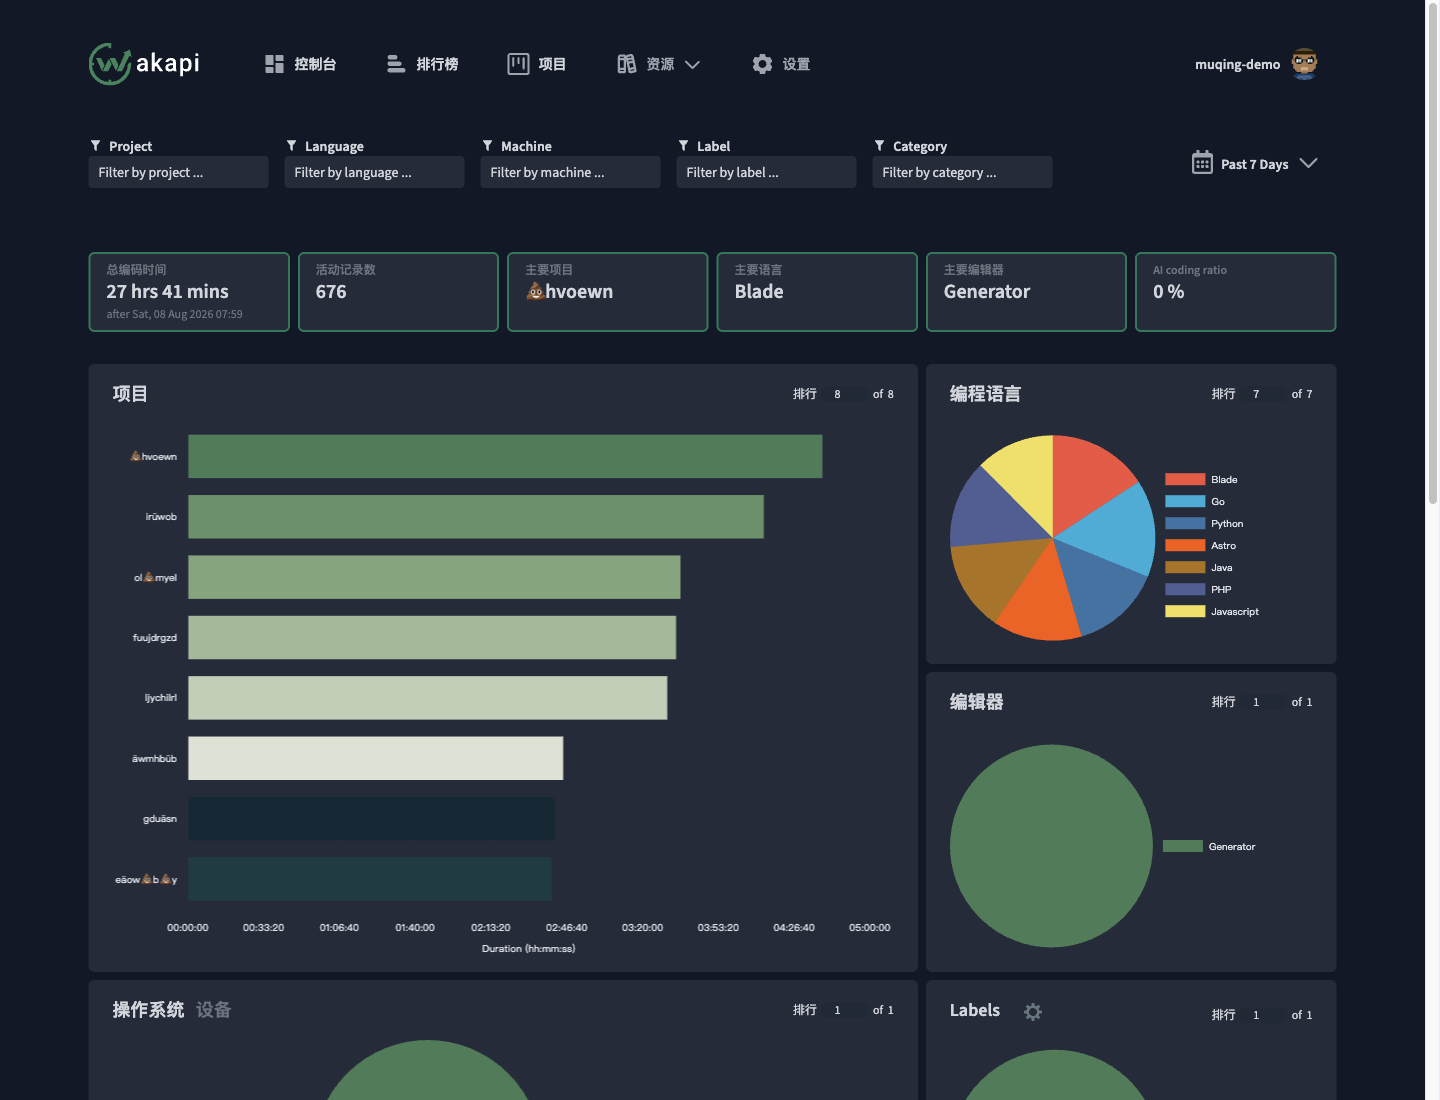The image size is (1440, 1100).
Task: Click the Generator legend swatch
Action: 1183,846
